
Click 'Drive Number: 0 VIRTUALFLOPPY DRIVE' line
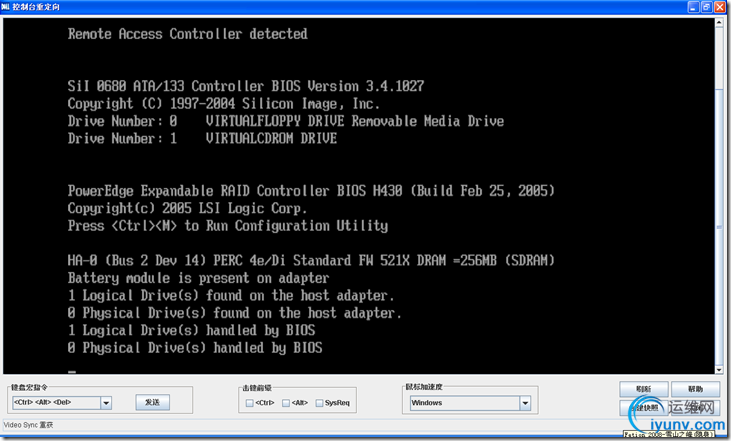tap(286, 121)
